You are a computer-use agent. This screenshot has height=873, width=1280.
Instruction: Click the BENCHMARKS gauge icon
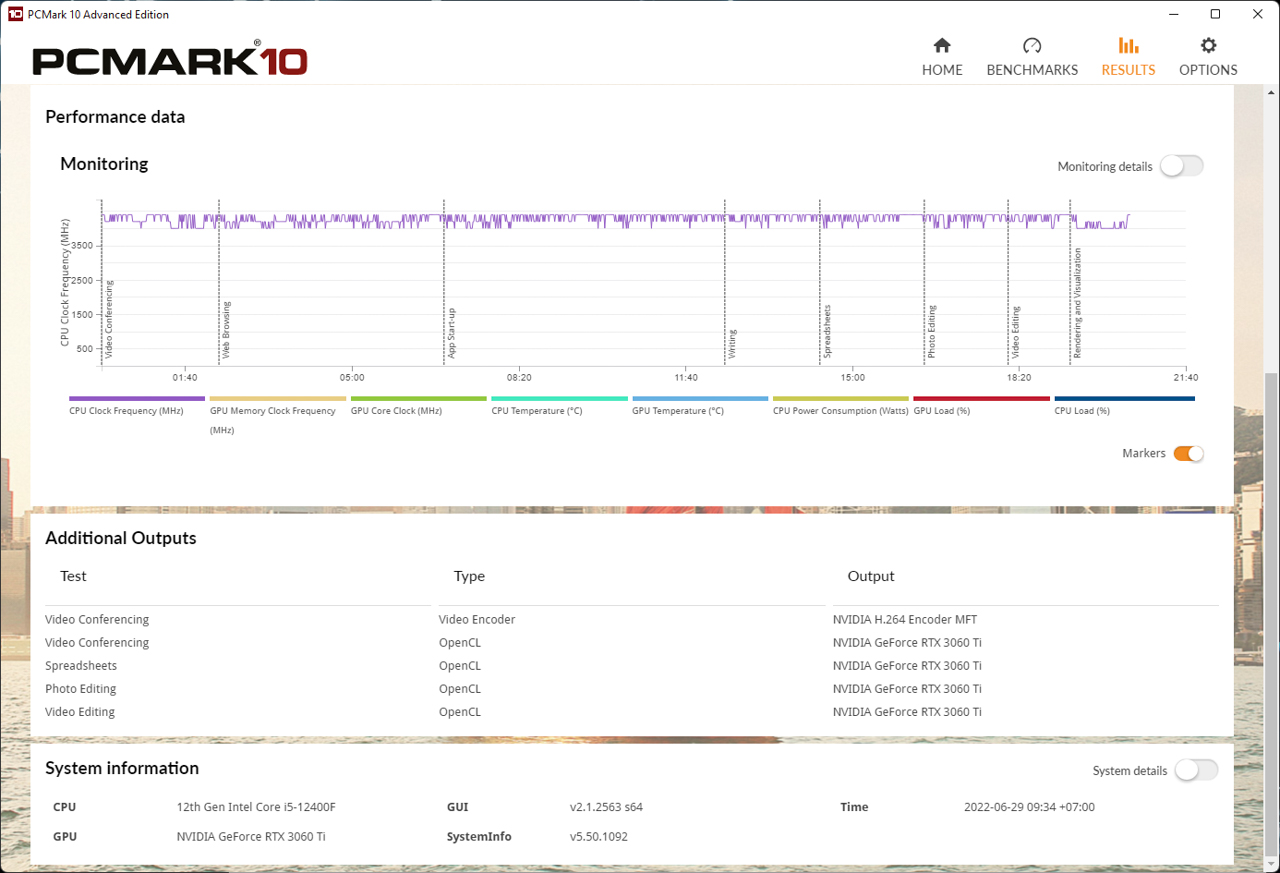click(1032, 46)
